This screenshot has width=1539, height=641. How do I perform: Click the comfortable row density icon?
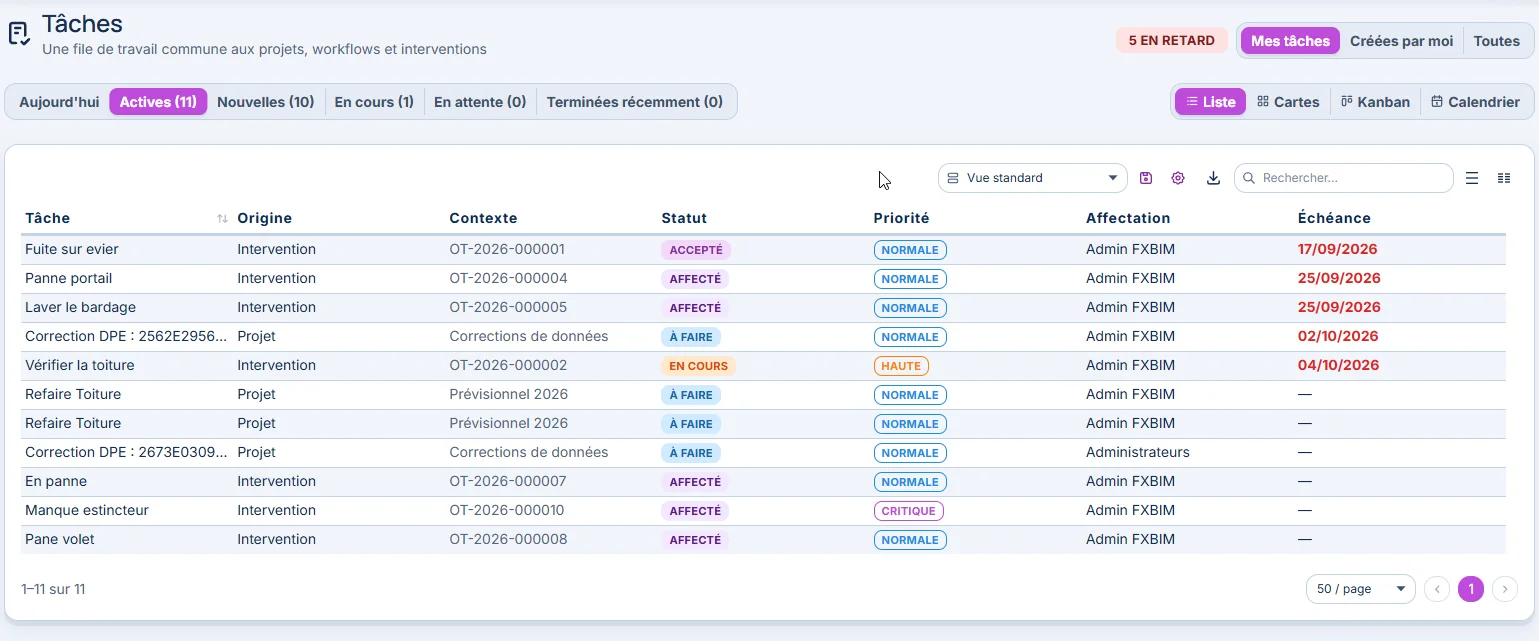pos(1472,178)
